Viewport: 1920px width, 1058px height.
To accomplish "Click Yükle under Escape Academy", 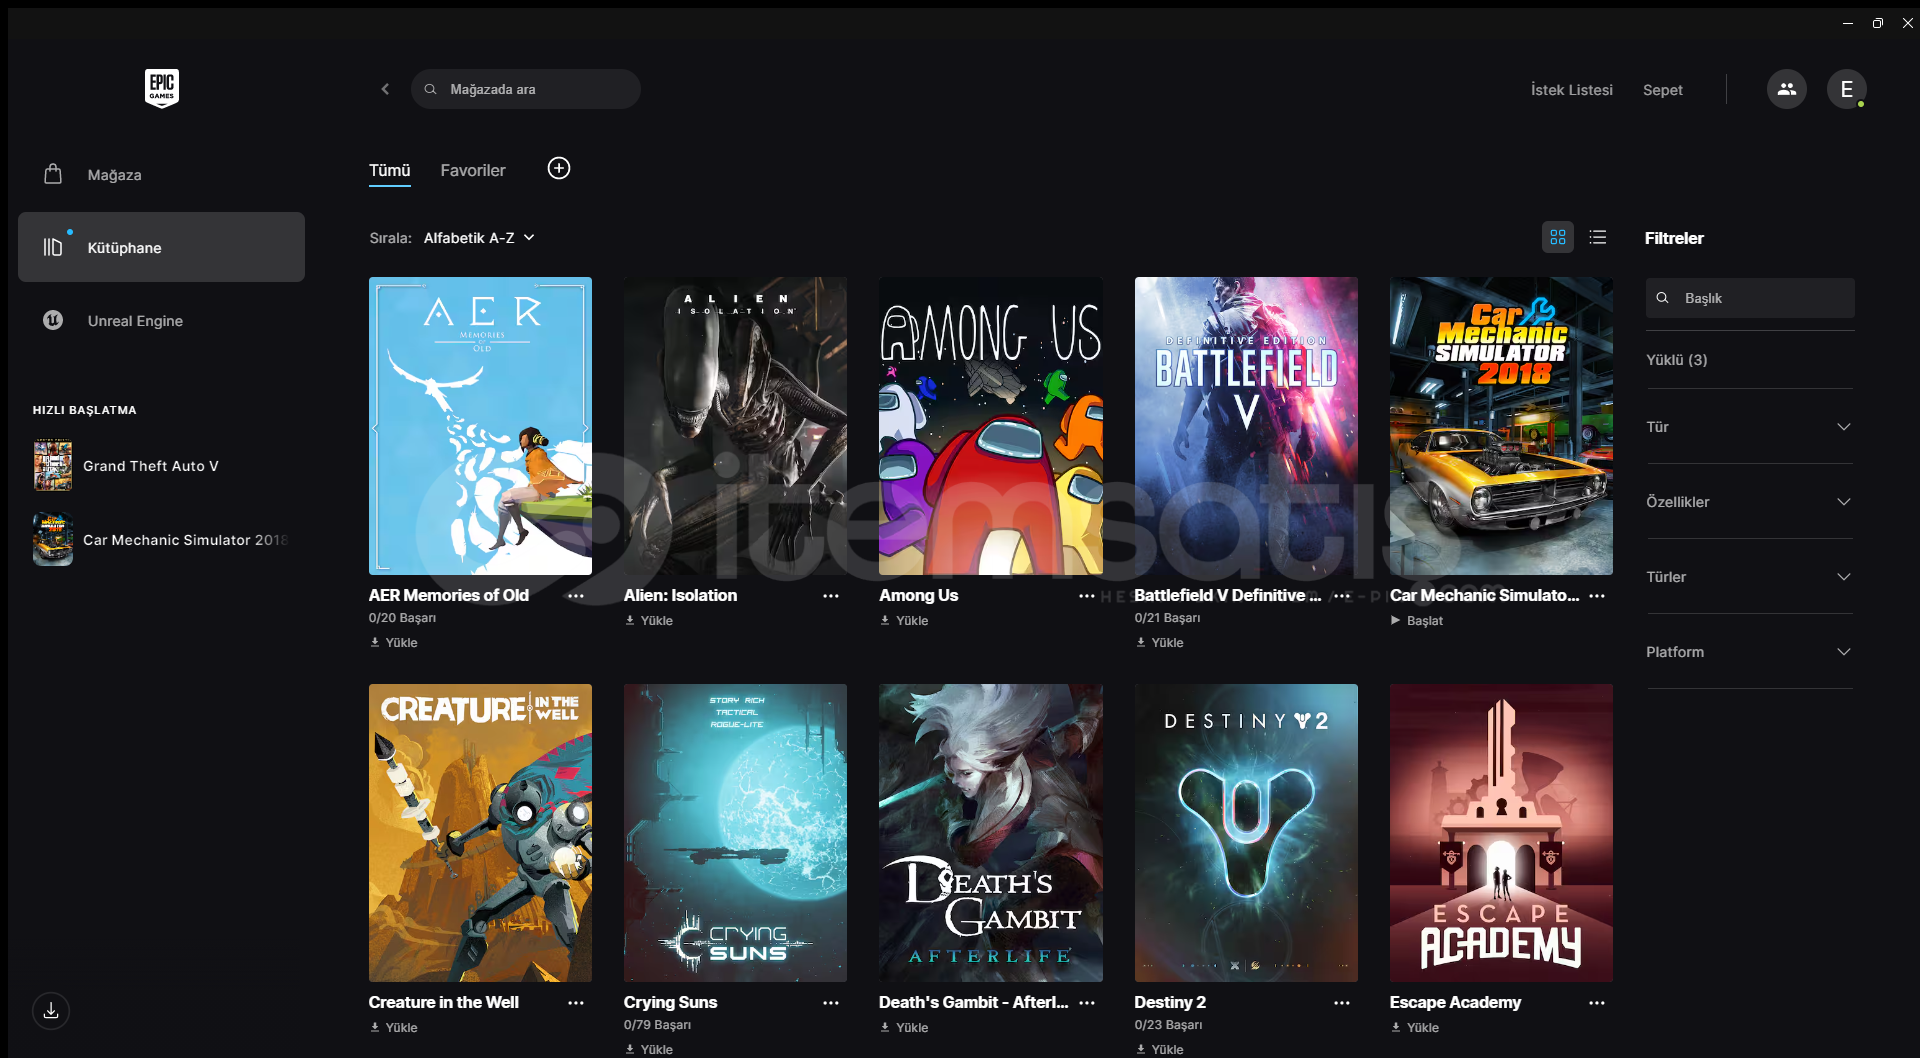I will 1415,1028.
